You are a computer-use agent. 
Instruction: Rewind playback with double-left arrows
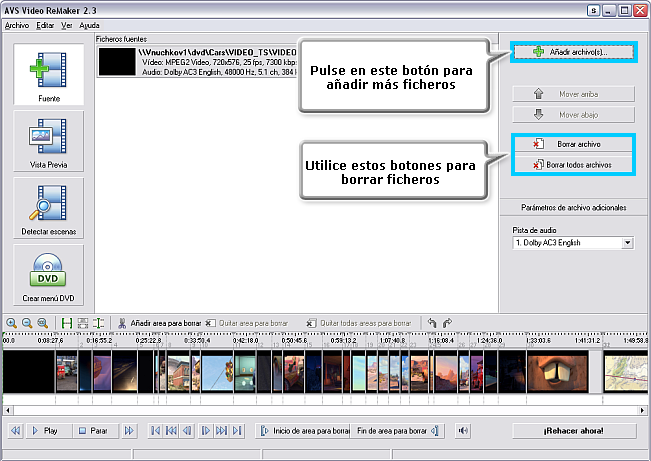point(16,431)
